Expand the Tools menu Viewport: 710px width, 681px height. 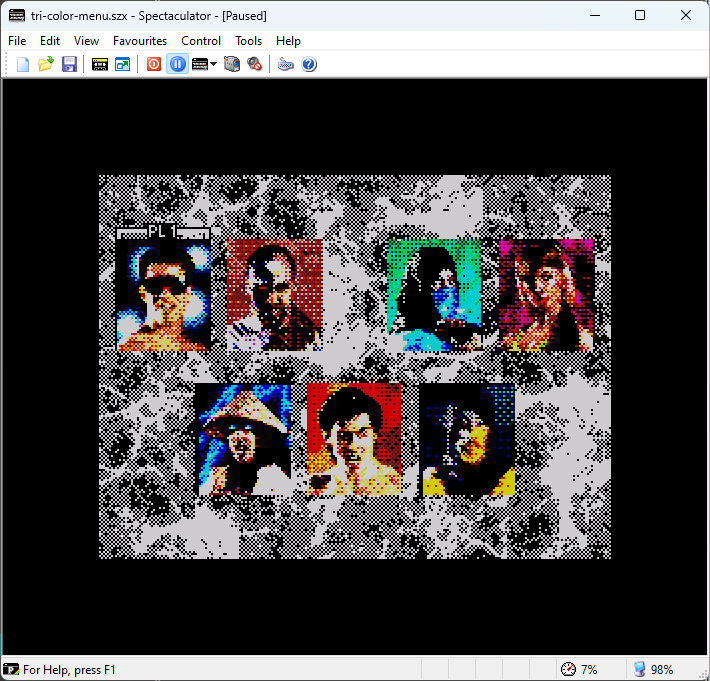(249, 41)
